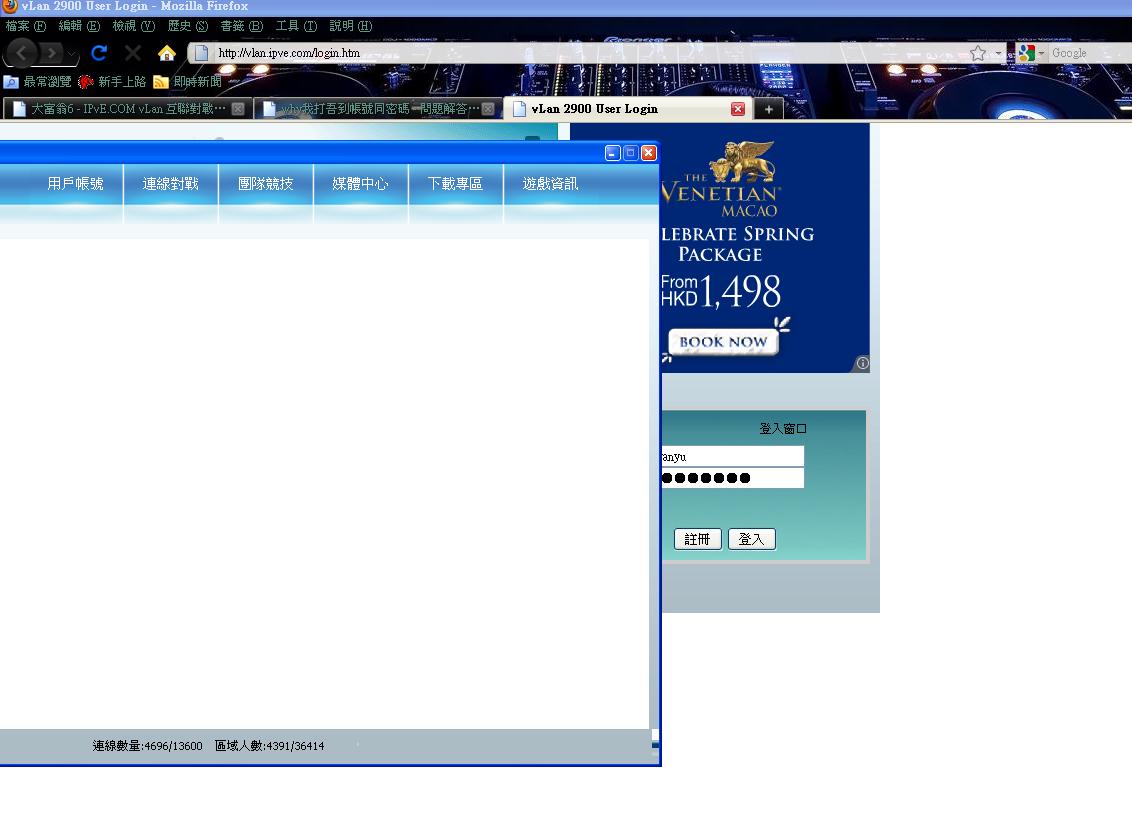Bookmark this page with the star icon
Screen dimensions: 1132x827
978,53
